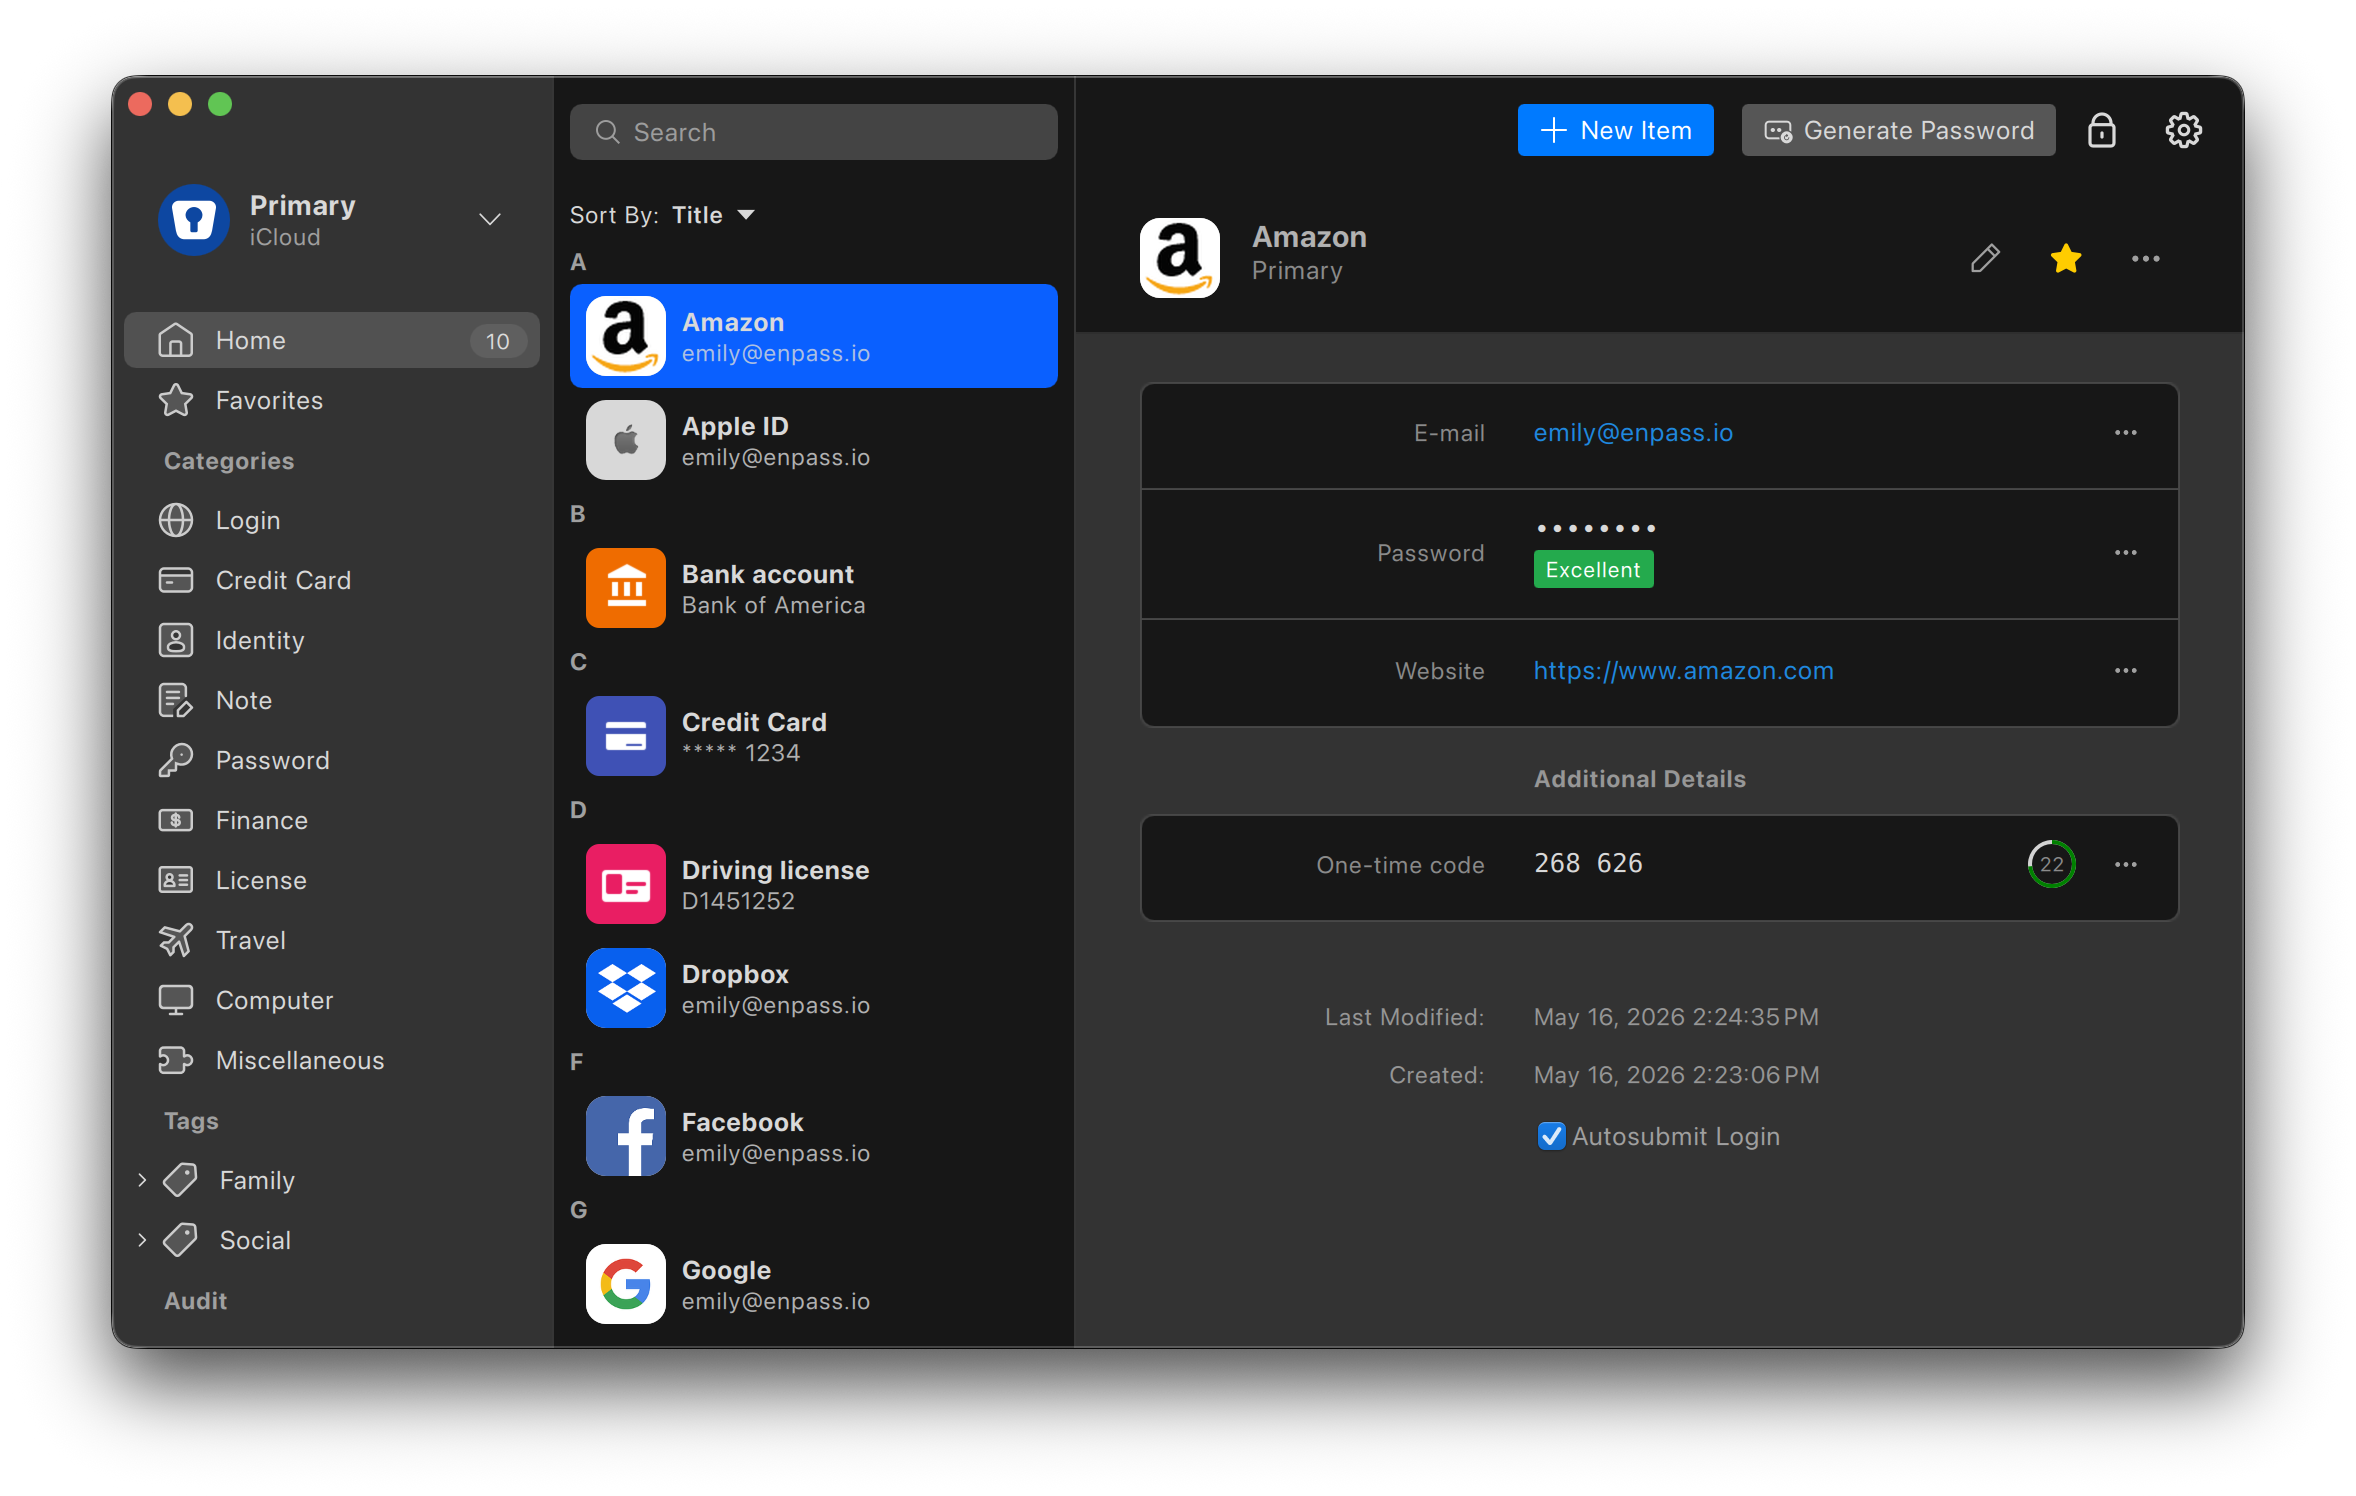
Task: Select the Social tag label
Action: coord(255,1240)
